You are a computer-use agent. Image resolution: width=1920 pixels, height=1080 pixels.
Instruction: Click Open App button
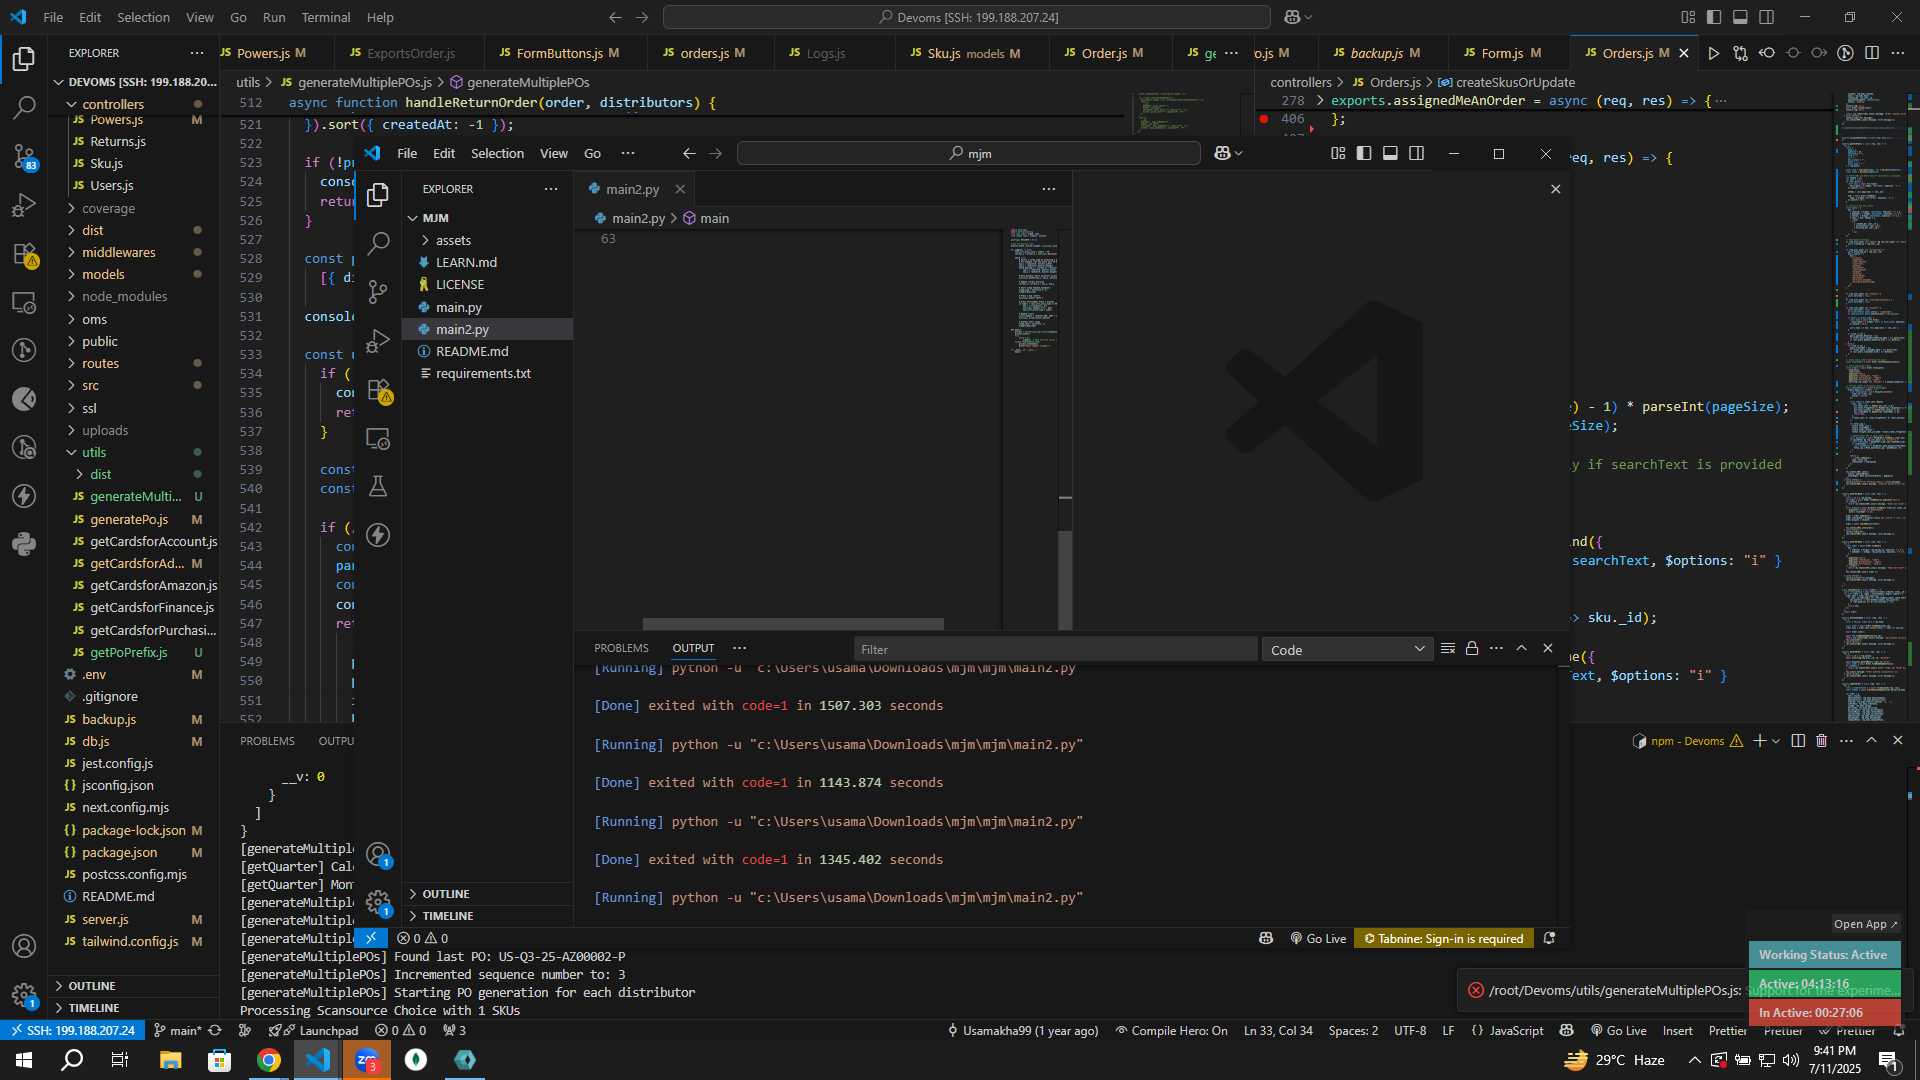pyautogui.click(x=1865, y=924)
